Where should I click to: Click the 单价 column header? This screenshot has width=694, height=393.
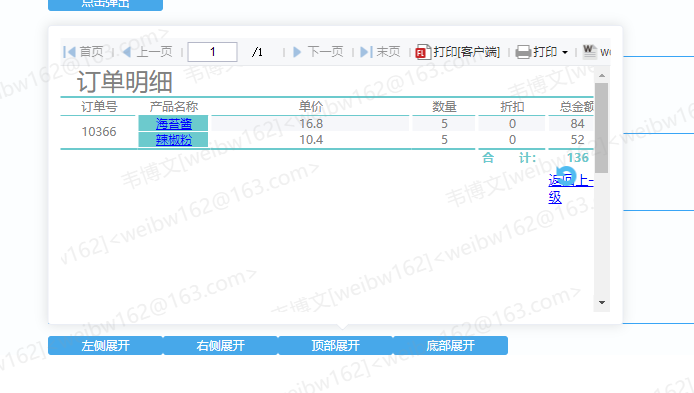[x=311, y=107]
